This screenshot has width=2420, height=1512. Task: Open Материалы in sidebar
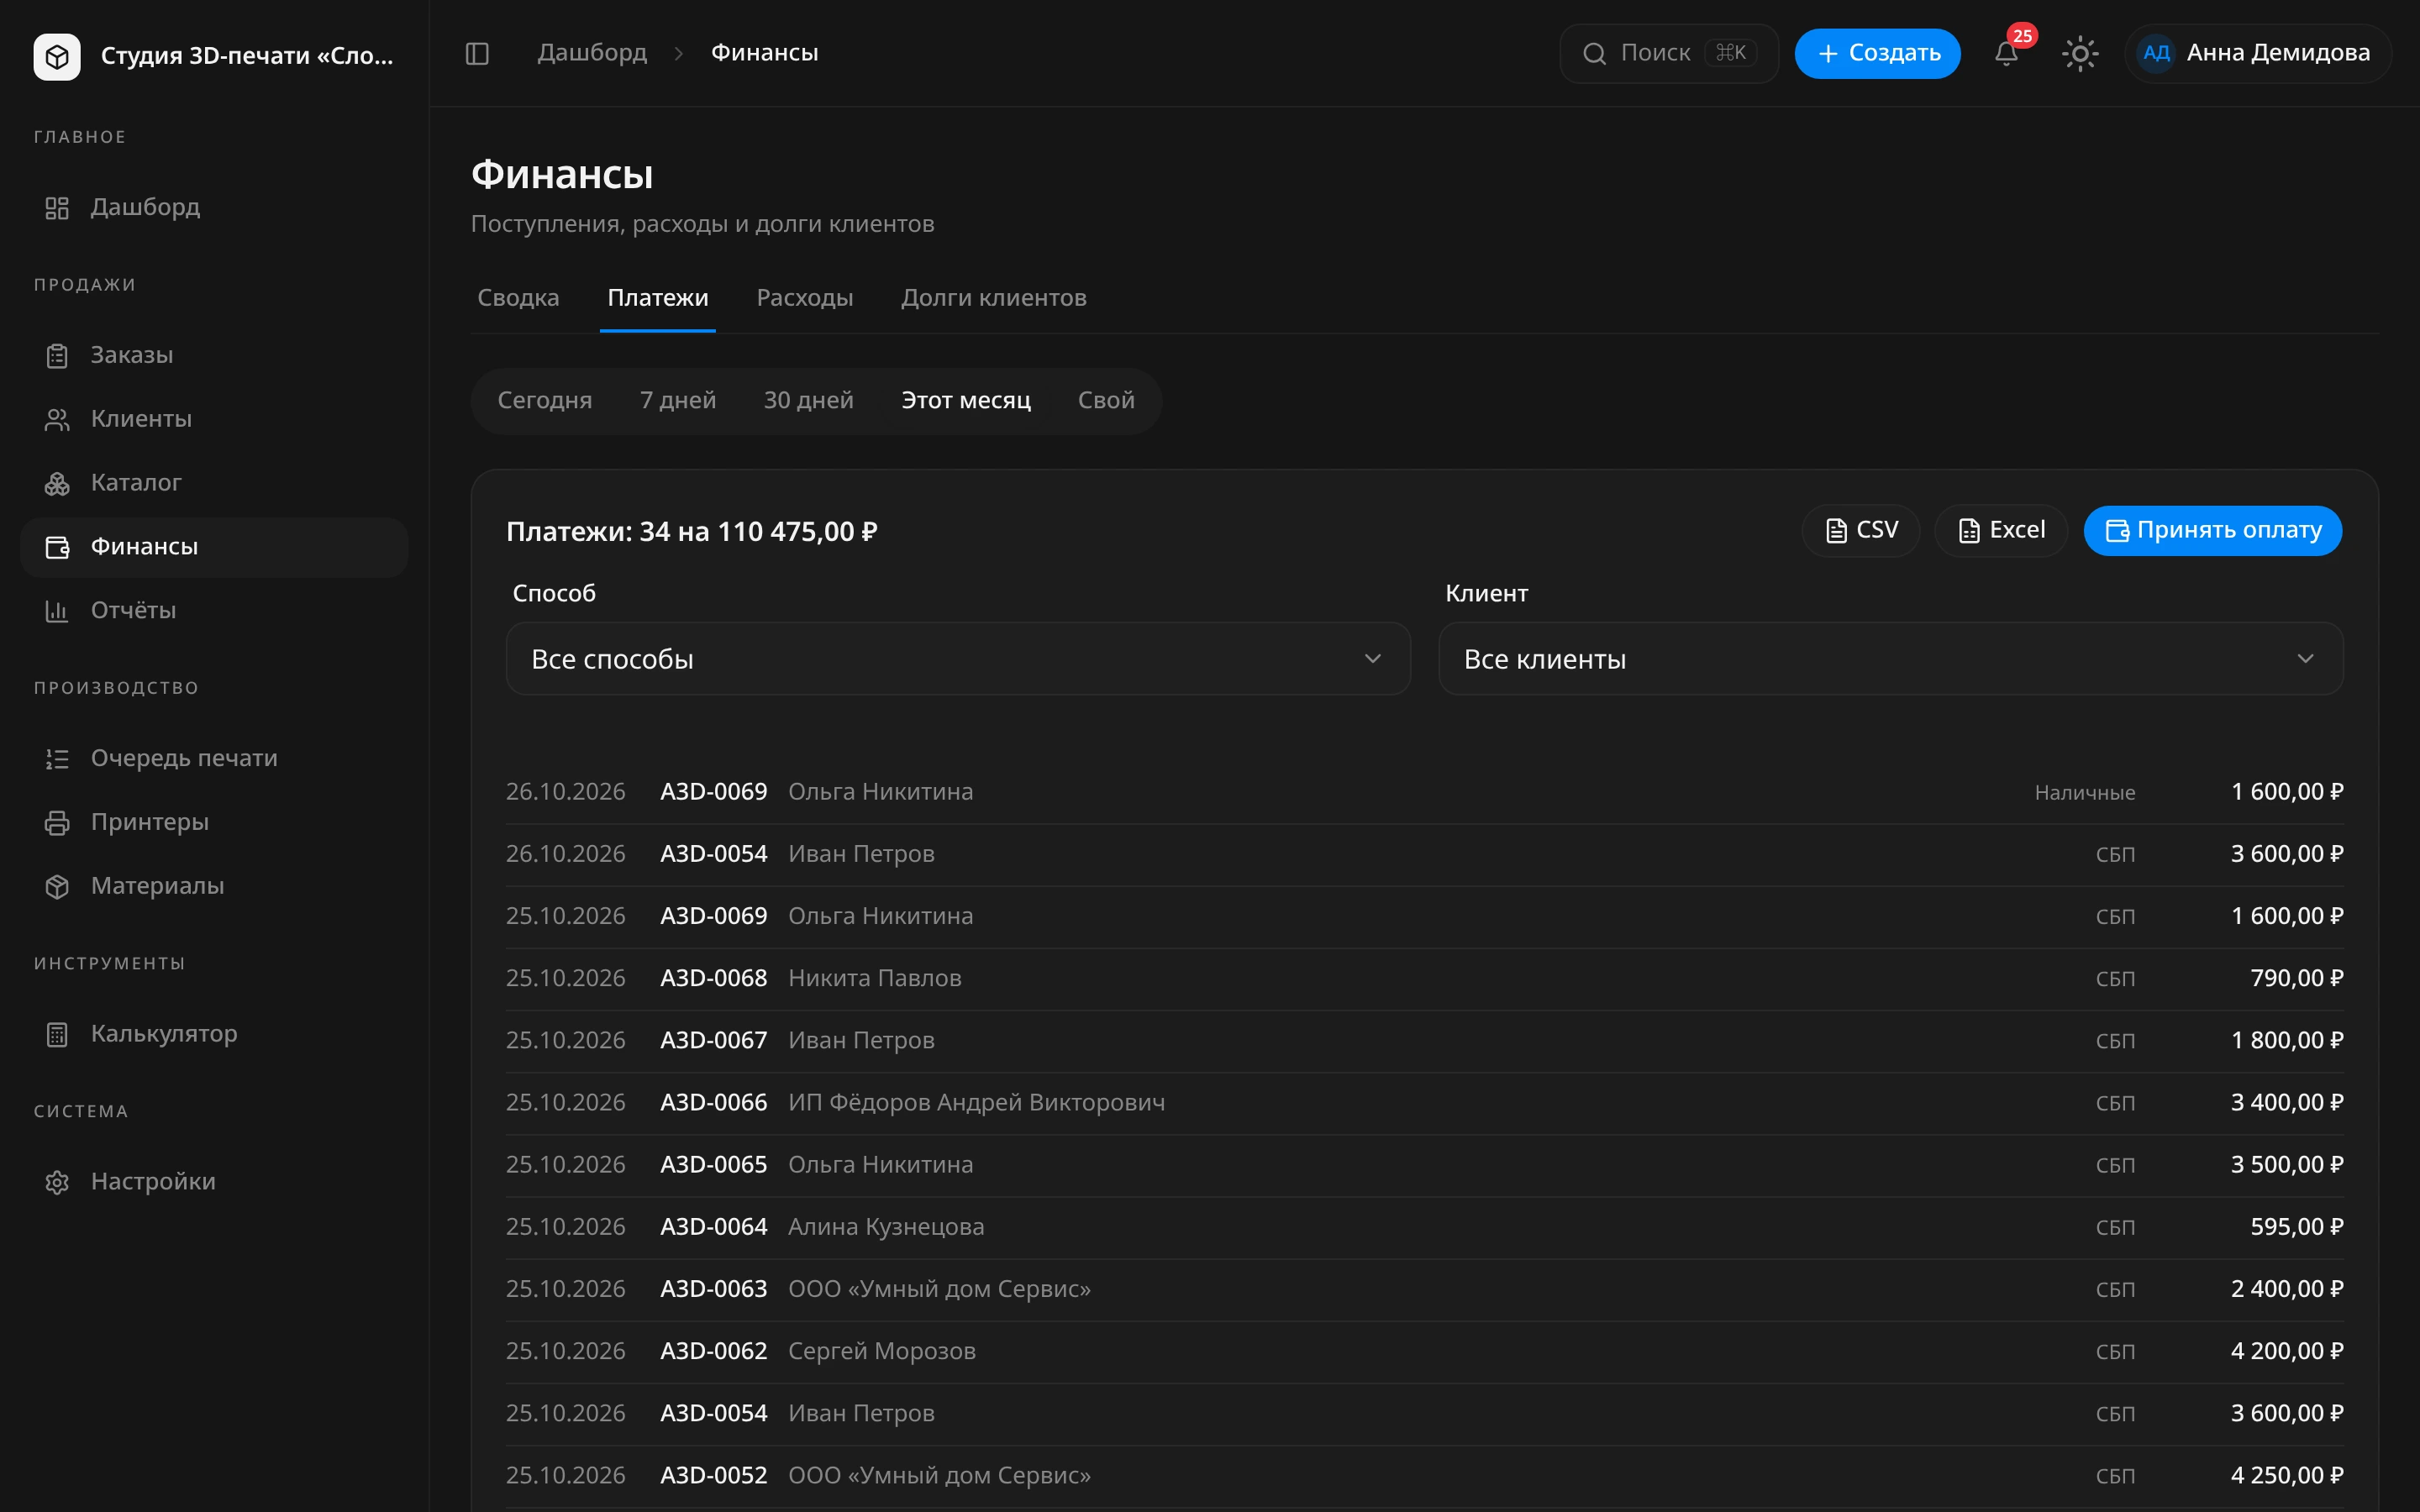tap(214, 886)
